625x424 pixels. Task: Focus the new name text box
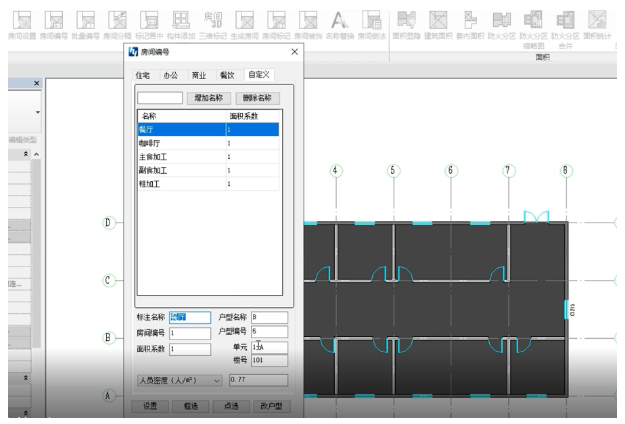coord(160,98)
